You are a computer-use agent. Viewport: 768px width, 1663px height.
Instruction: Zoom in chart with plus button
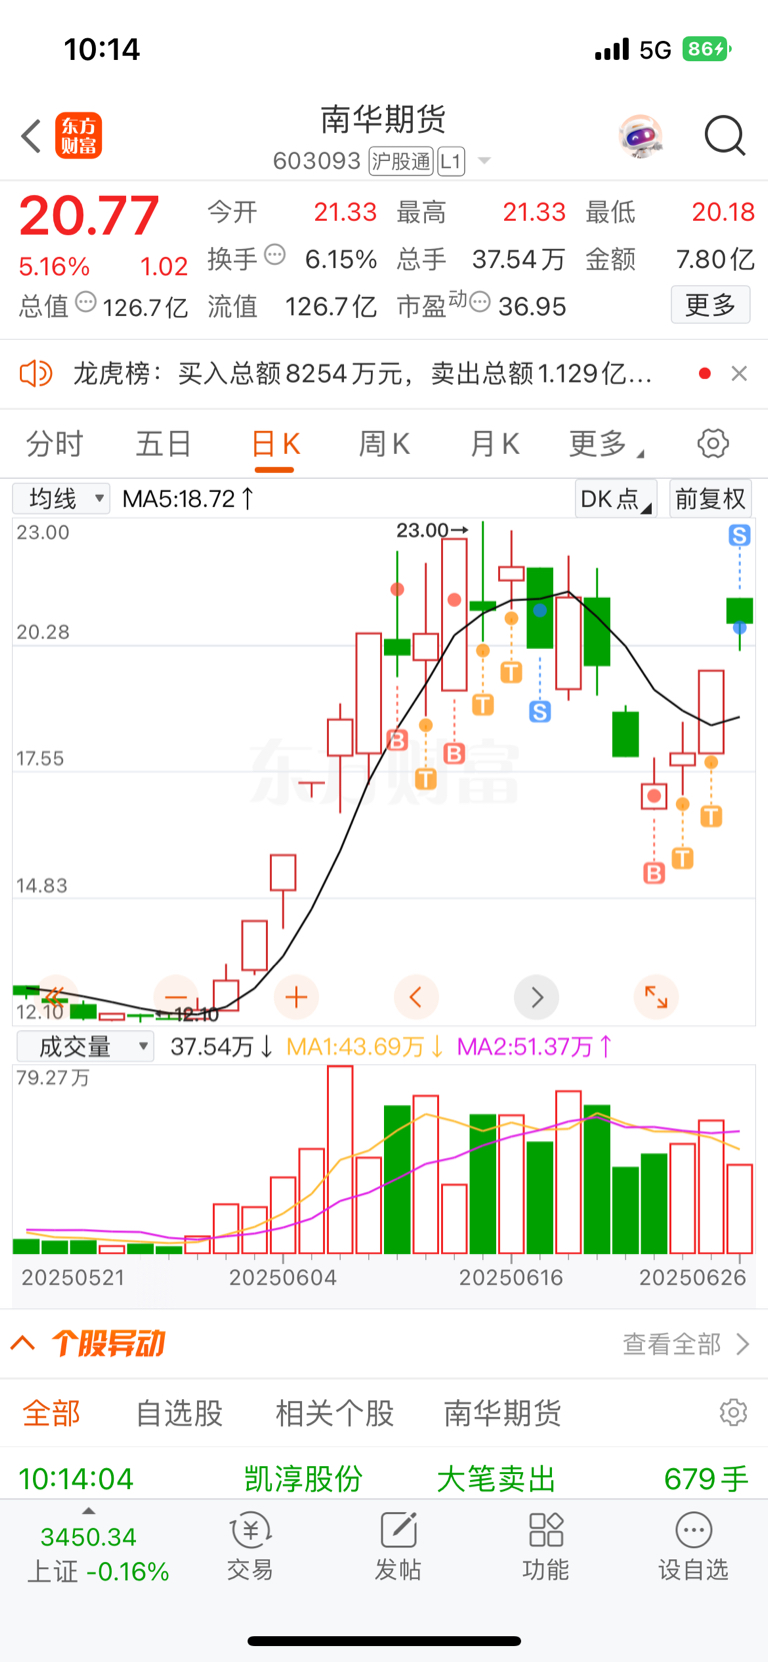(296, 997)
